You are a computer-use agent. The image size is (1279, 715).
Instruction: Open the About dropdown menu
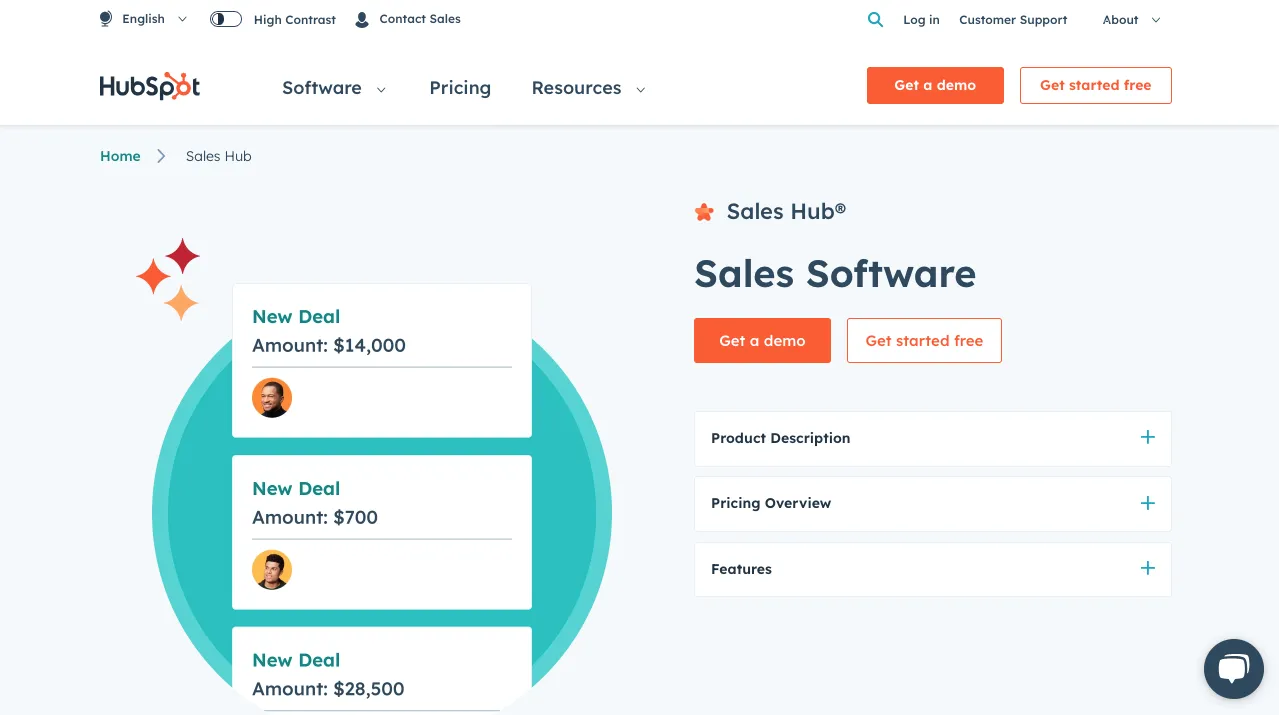pyautogui.click(x=1131, y=20)
